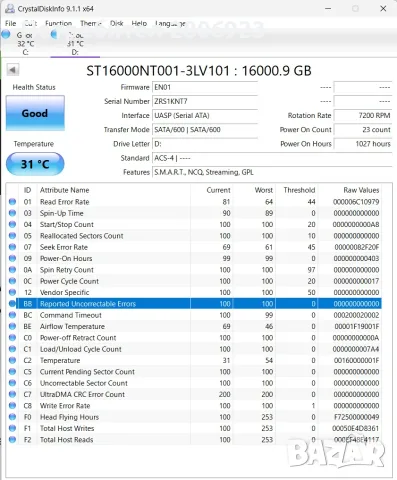397x480 pixels.
Task: Click status dot for UltraDMA CRC Error Count
Action: point(12,394)
